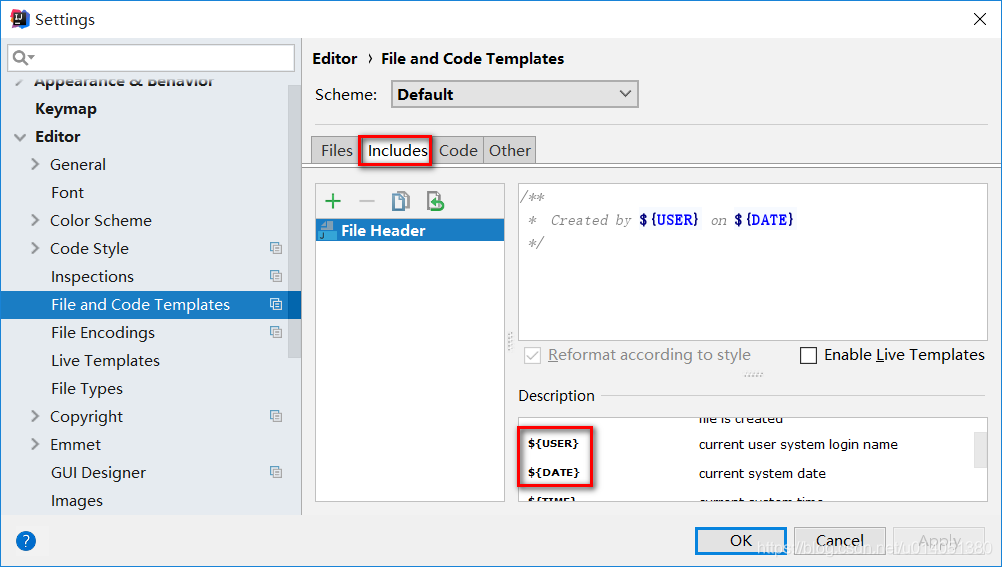
Task: Click the Cancel button
Action: tap(840, 541)
